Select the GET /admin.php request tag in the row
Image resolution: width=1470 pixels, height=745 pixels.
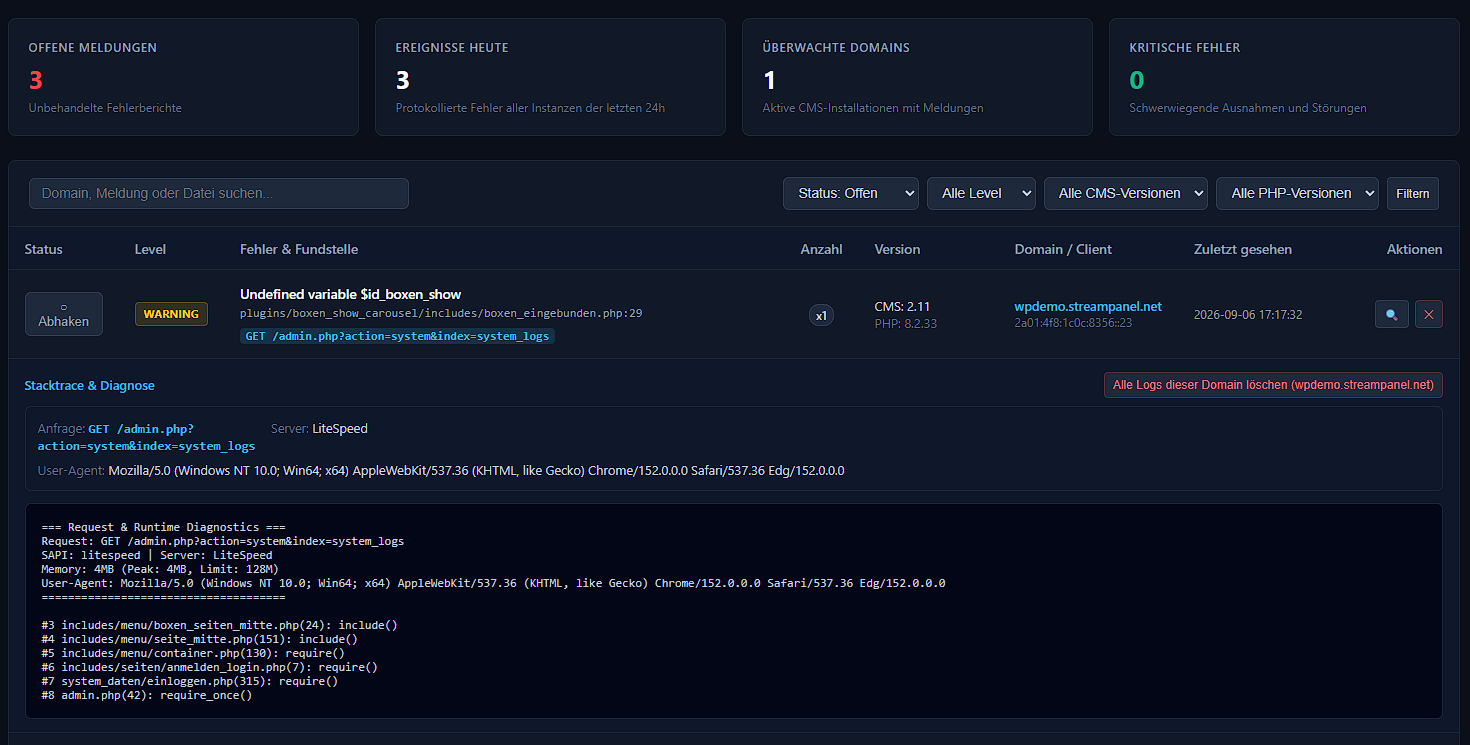(397, 336)
